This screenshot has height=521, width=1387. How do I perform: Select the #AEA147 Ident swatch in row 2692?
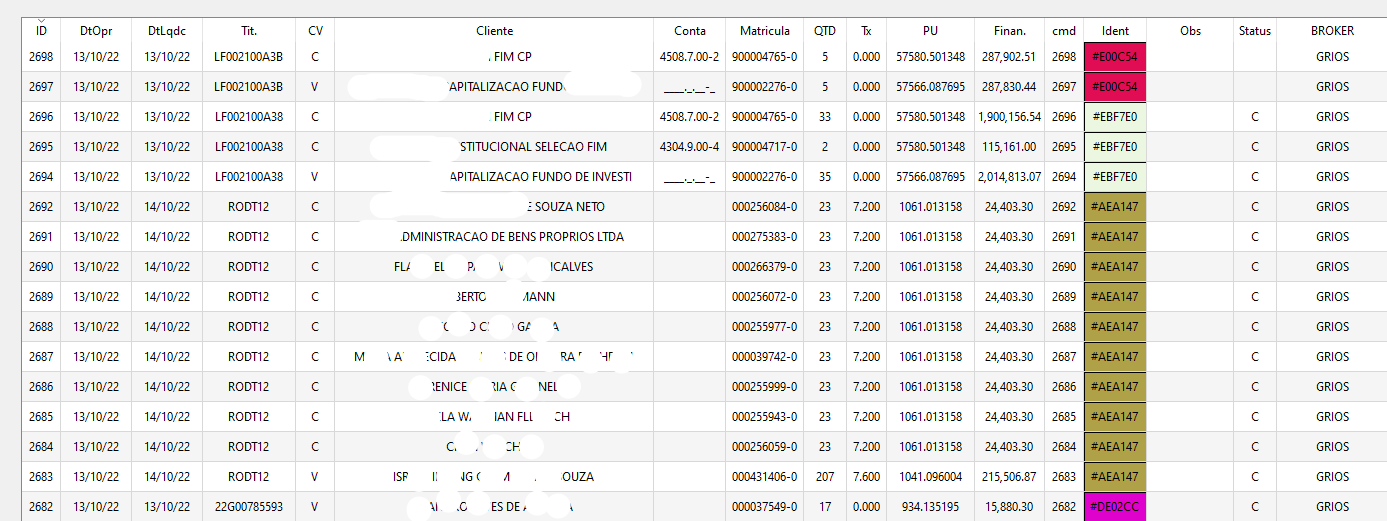point(1115,207)
